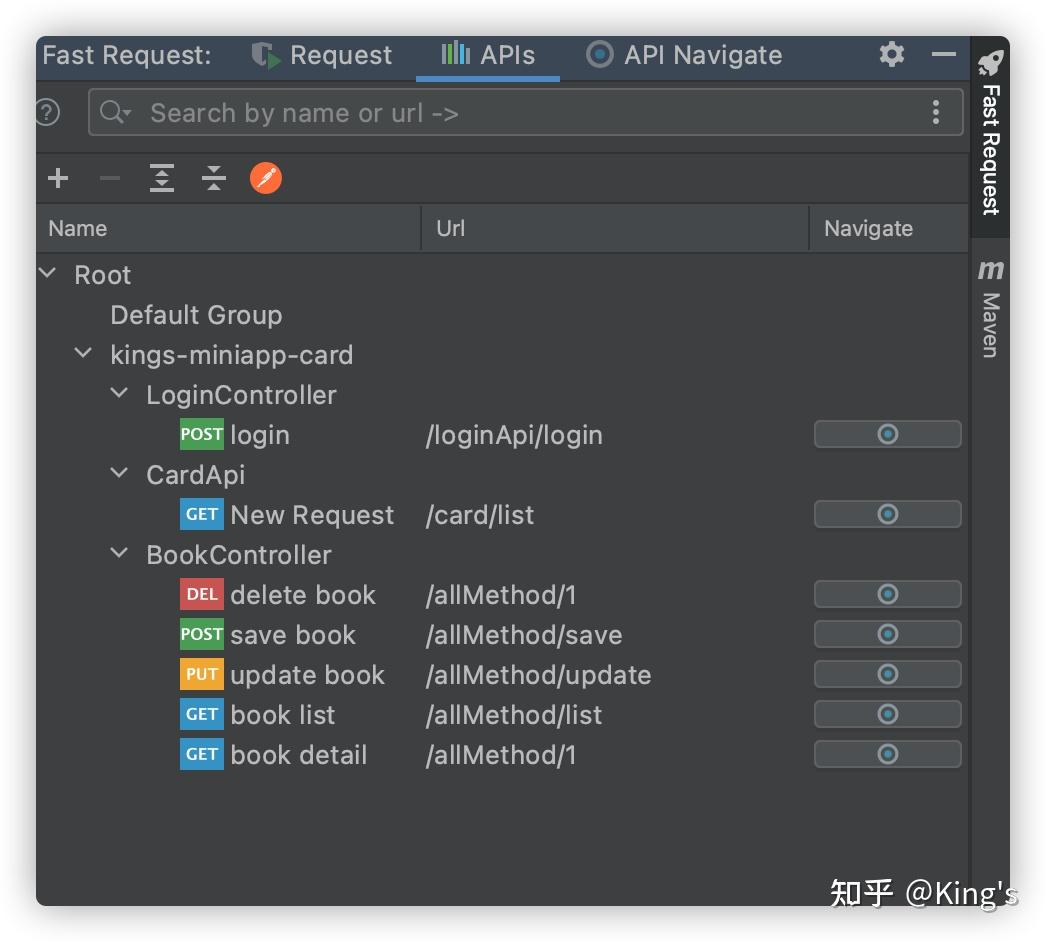Click the plus icon to add a group
Viewport: 1046px width, 942px height.
(x=58, y=178)
